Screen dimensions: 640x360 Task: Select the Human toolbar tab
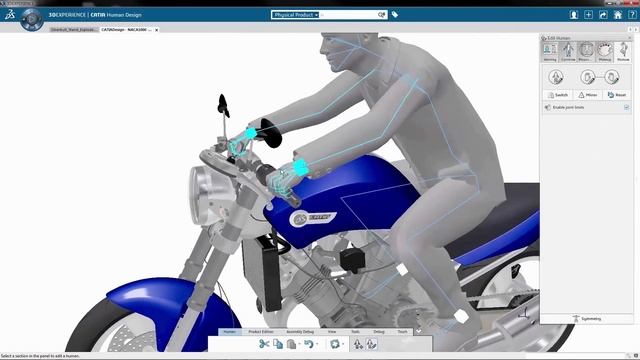pyautogui.click(x=229, y=332)
